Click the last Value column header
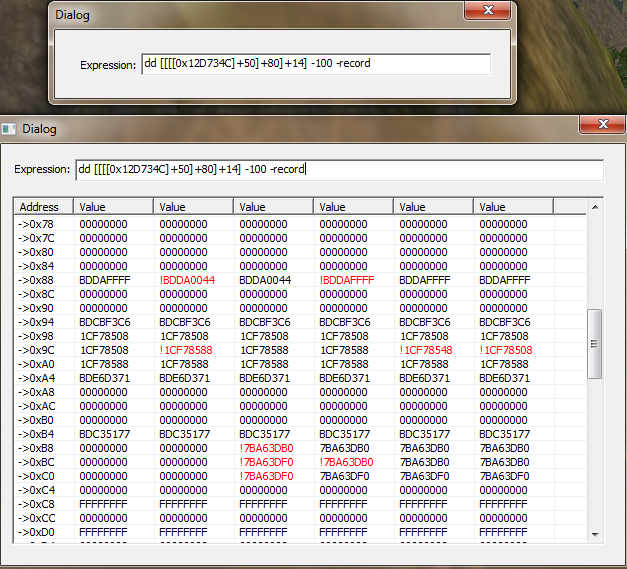 (x=515, y=207)
